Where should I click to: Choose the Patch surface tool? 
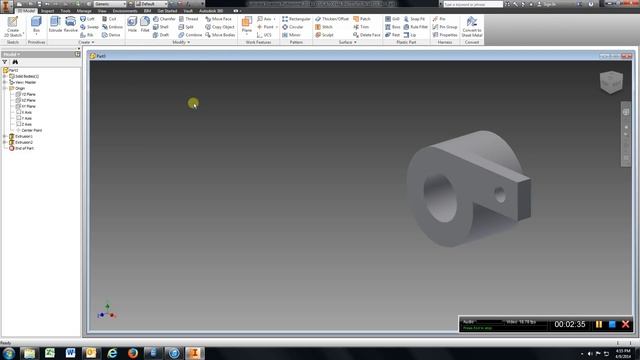[362, 19]
